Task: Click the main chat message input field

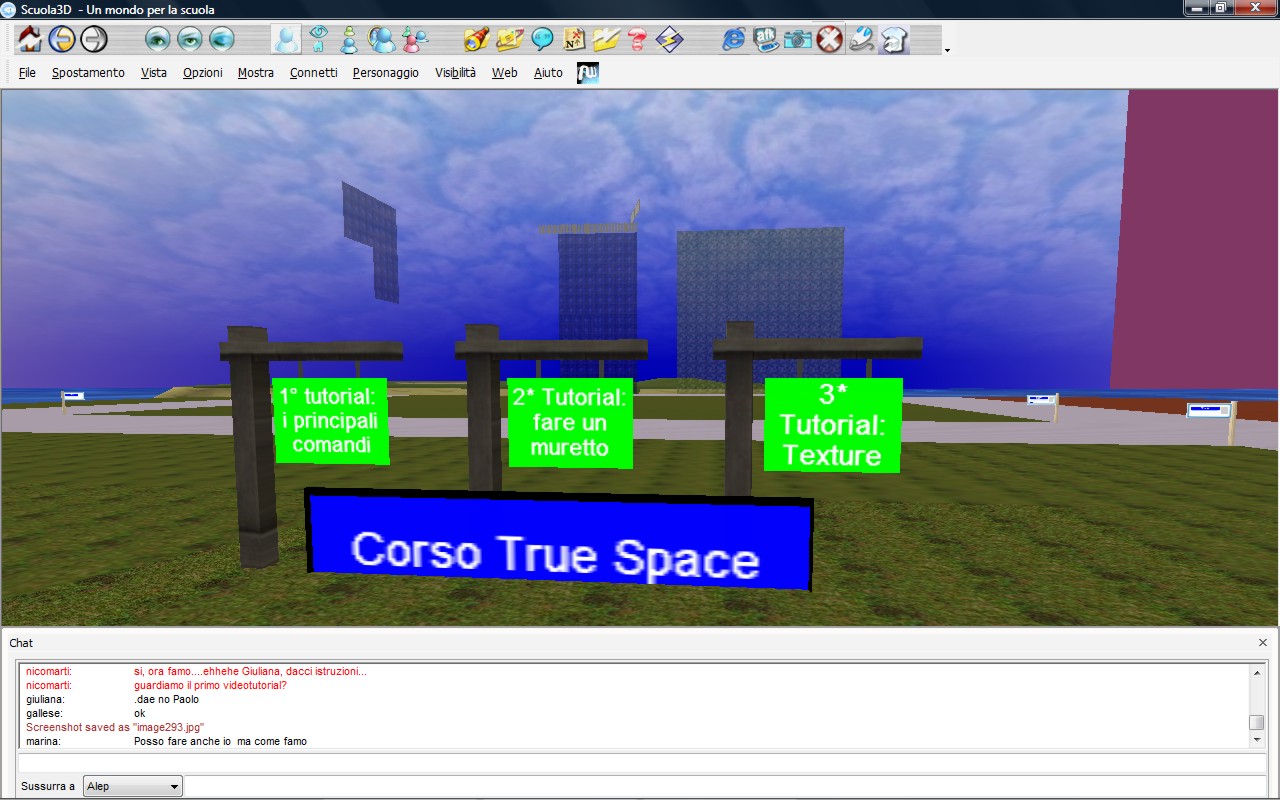Action: point(642,763)
